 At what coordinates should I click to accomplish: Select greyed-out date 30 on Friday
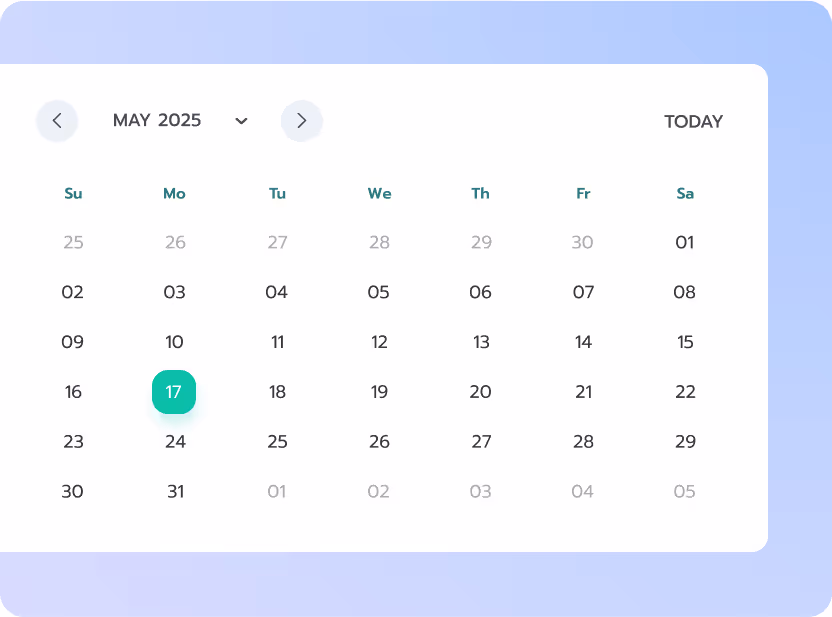pyautogui.click(x=582, y=242)
